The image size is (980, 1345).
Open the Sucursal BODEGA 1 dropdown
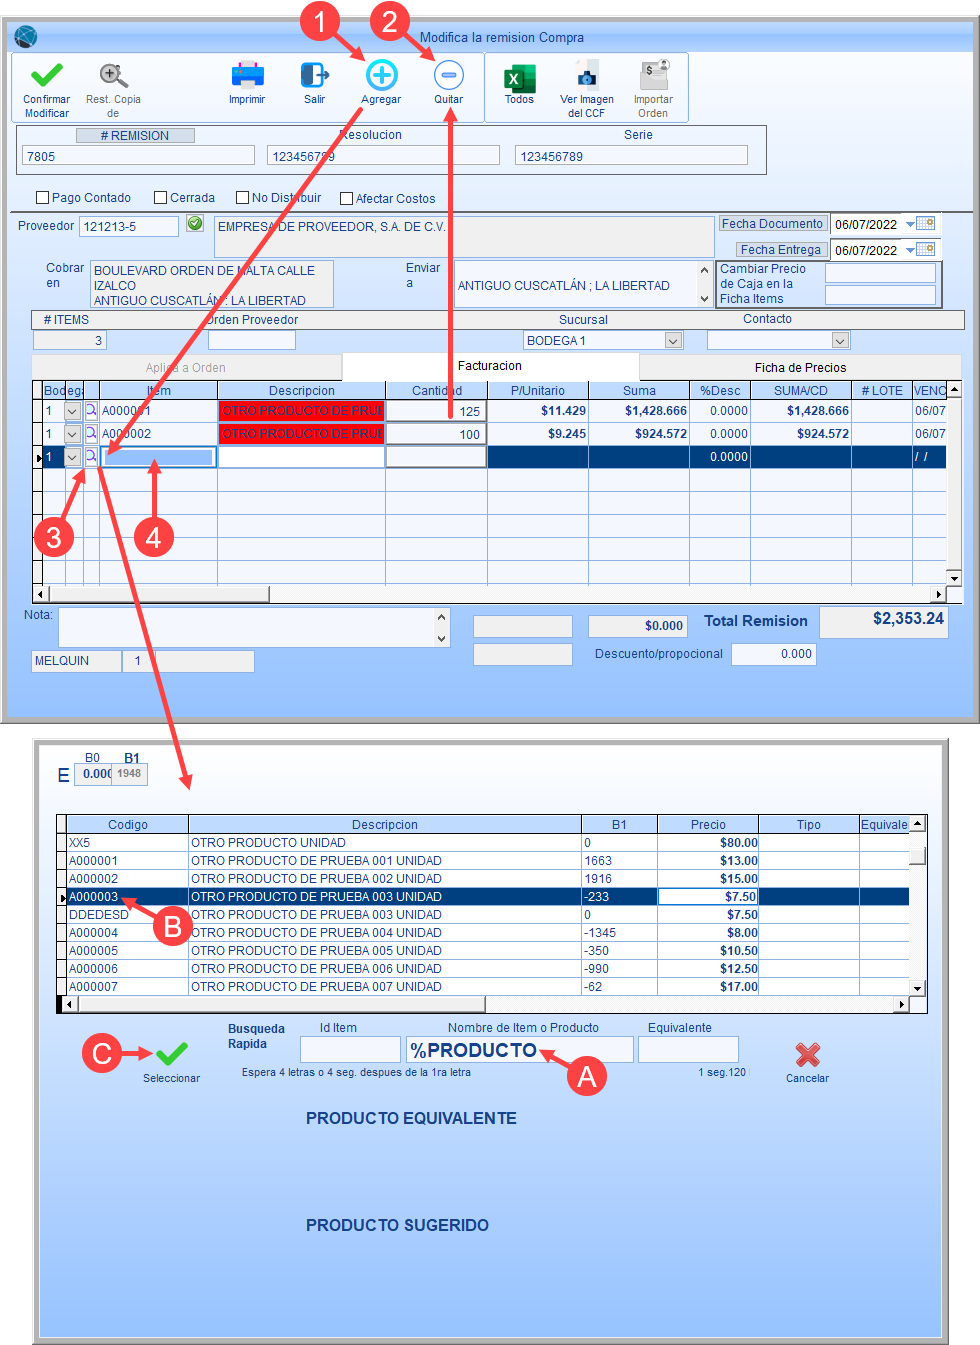tap(673, 341)
